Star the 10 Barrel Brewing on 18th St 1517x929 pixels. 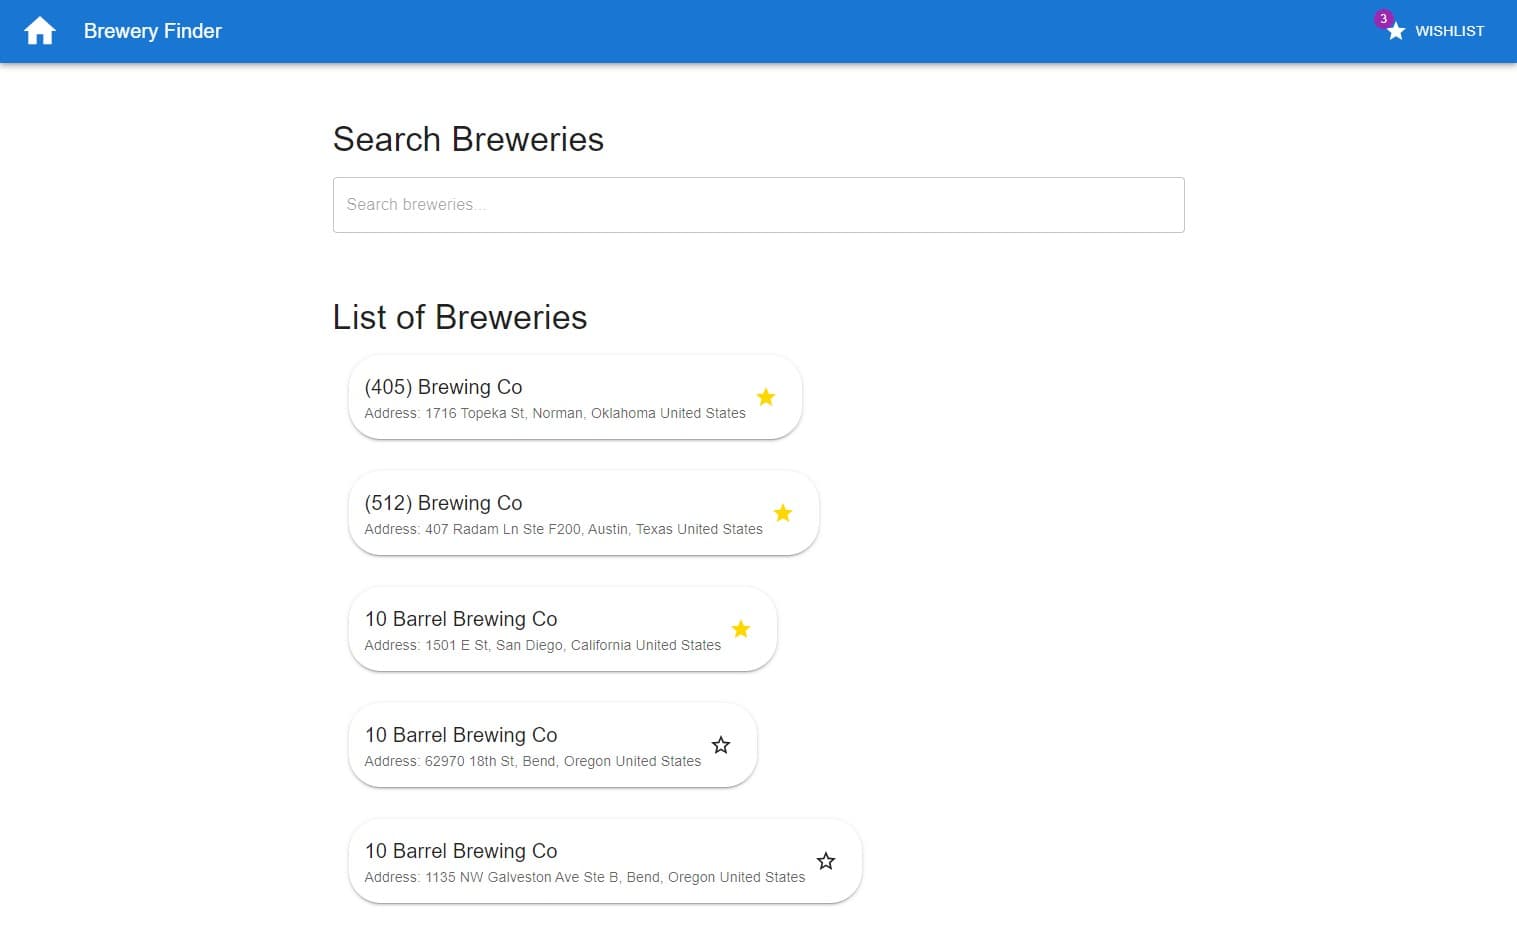[x=721, y=745]
